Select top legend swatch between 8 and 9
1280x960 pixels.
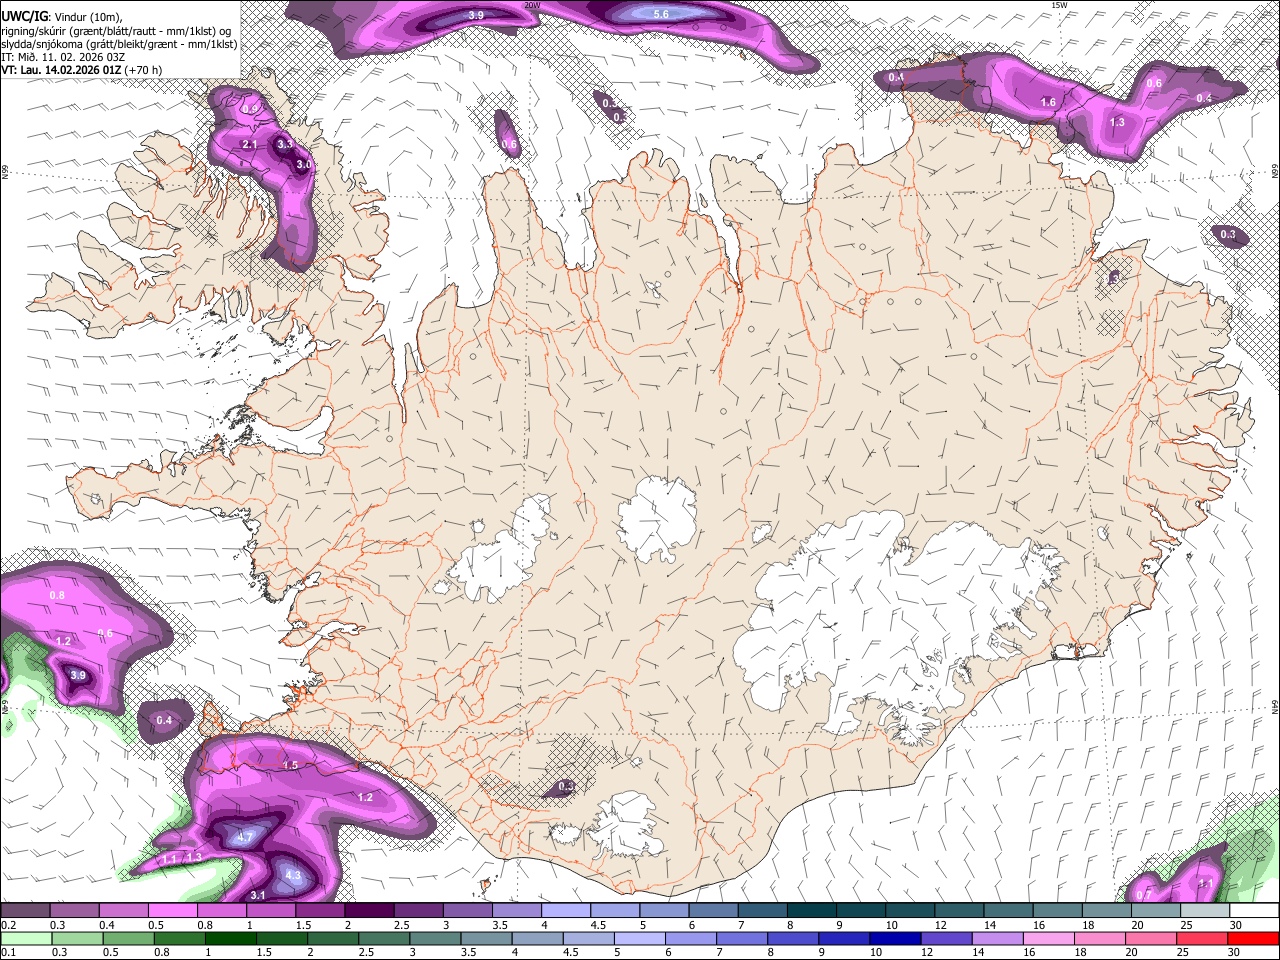point(811,911)
